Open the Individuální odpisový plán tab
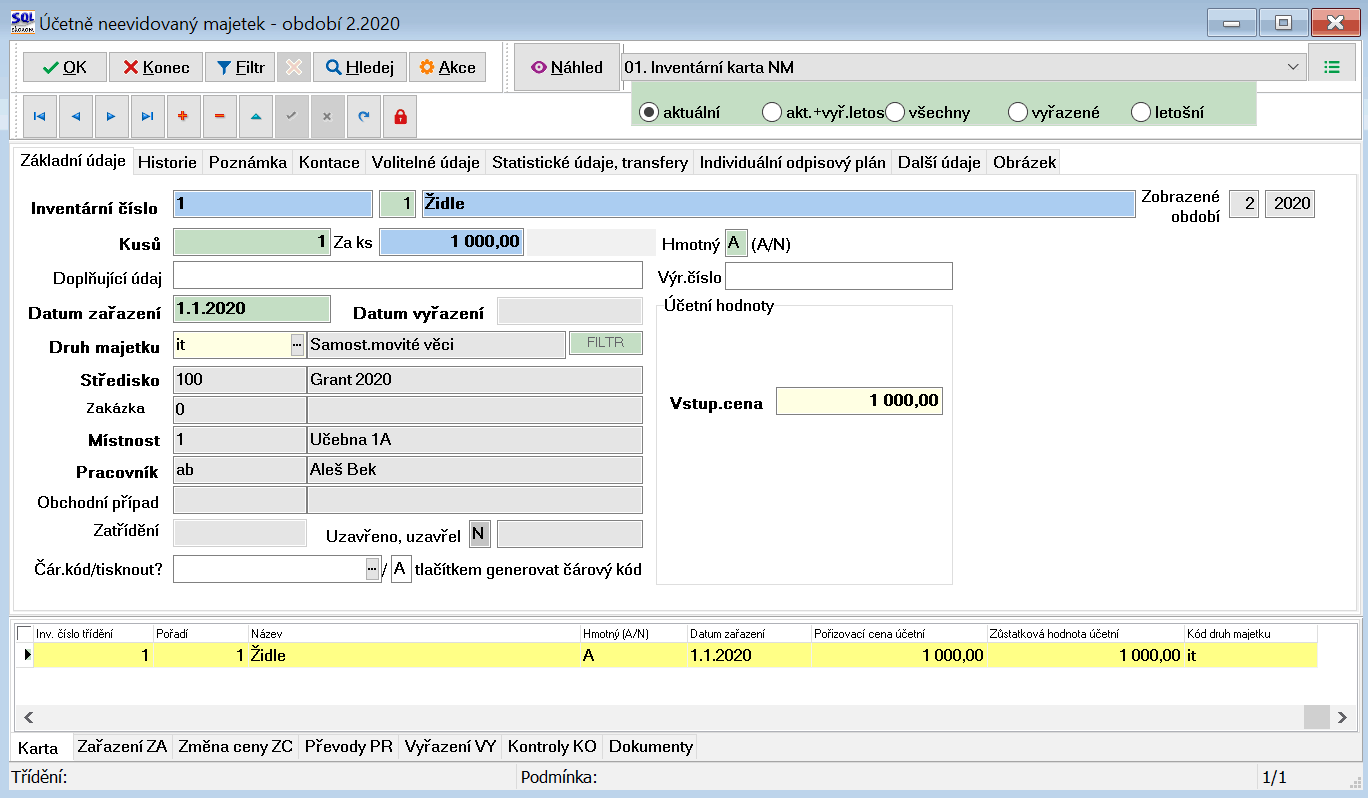This screenshot has height=798, width=1368. coord(793,162)
